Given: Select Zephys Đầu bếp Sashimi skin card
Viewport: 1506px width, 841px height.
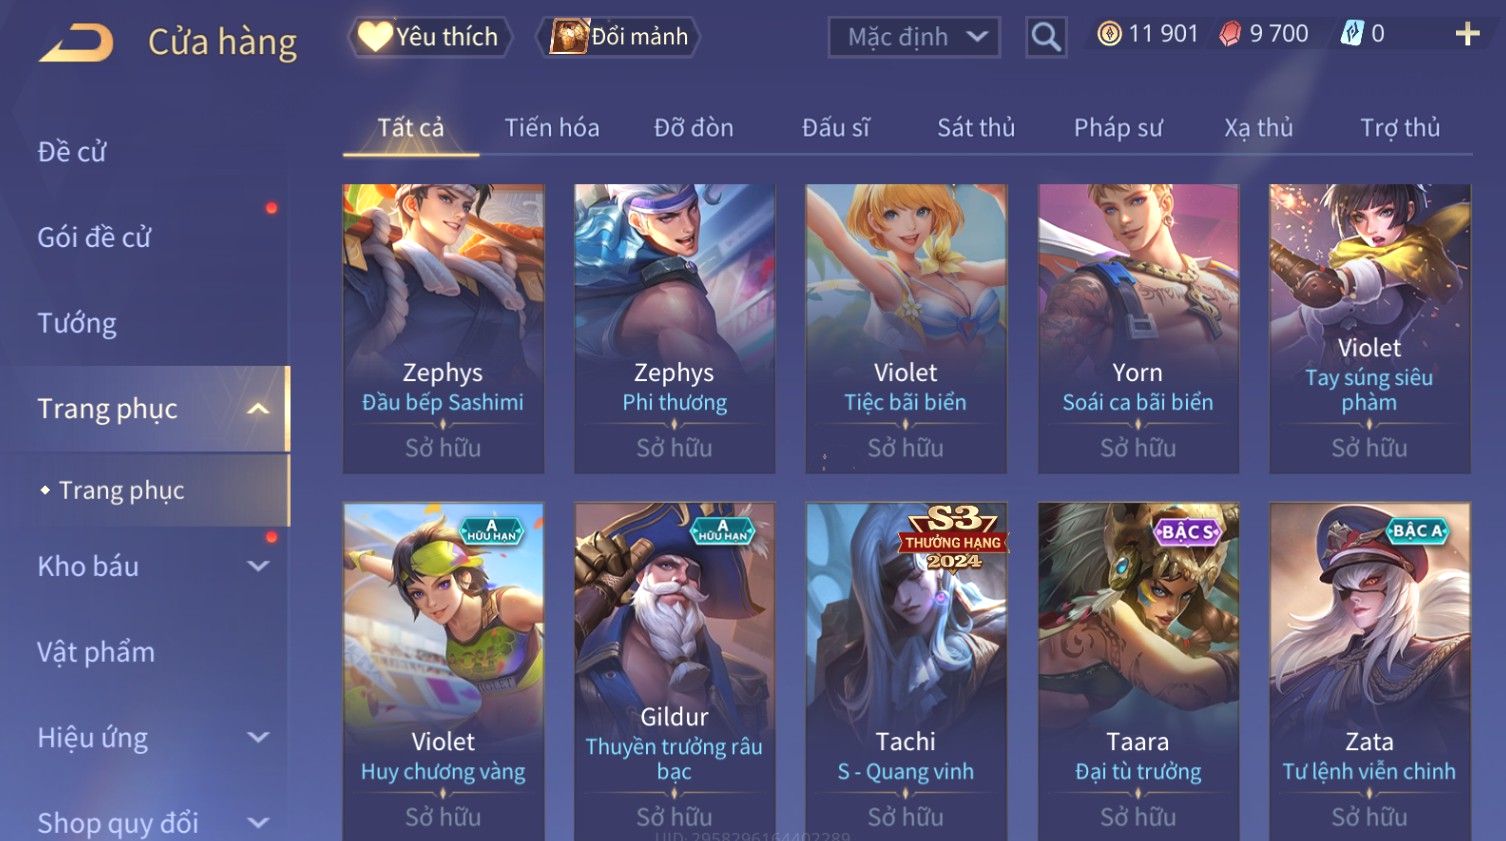Looking at the screenshot, I should [443, 328].
